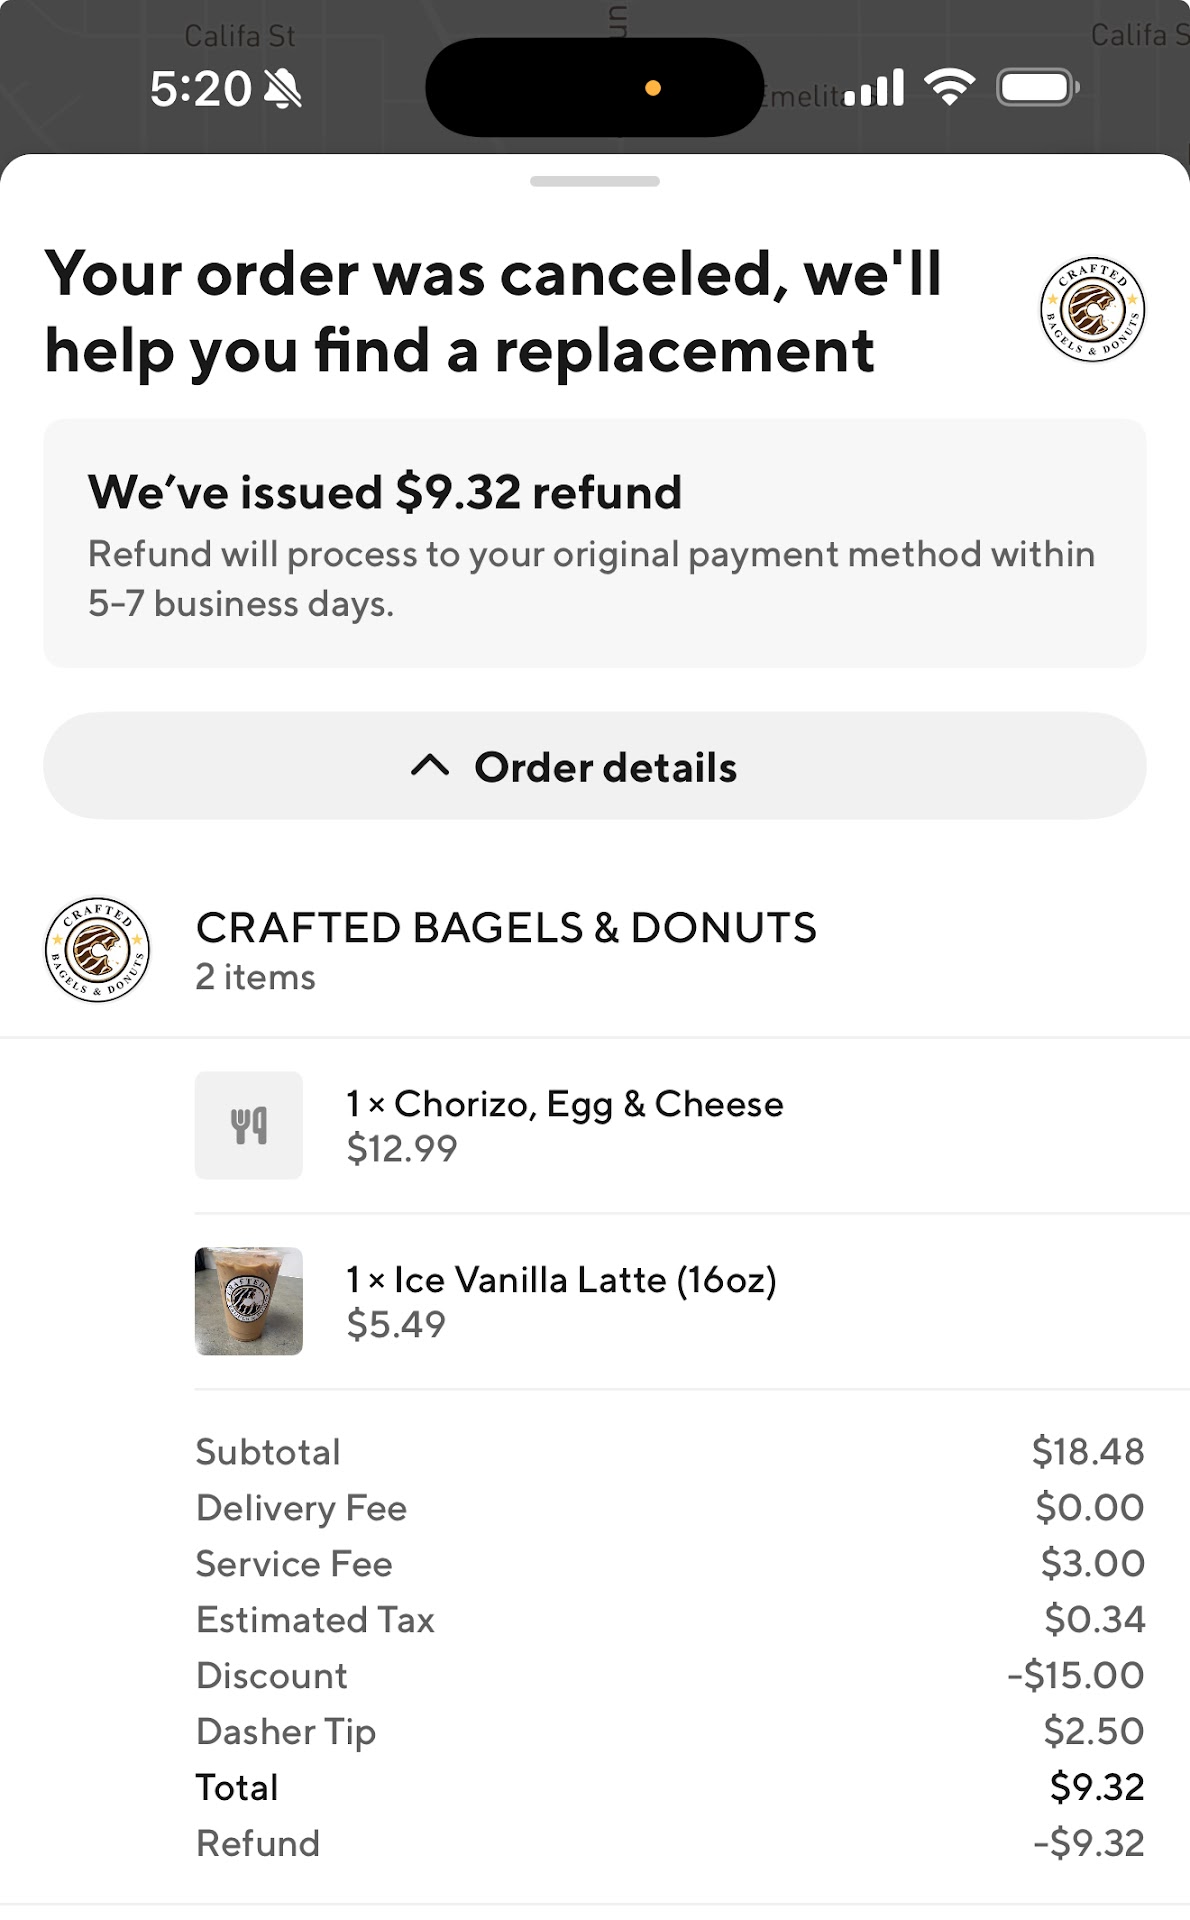Open CRAFTED BAGELS & DONUTS store name
1190x1920 pixels.
coord(506,928)
